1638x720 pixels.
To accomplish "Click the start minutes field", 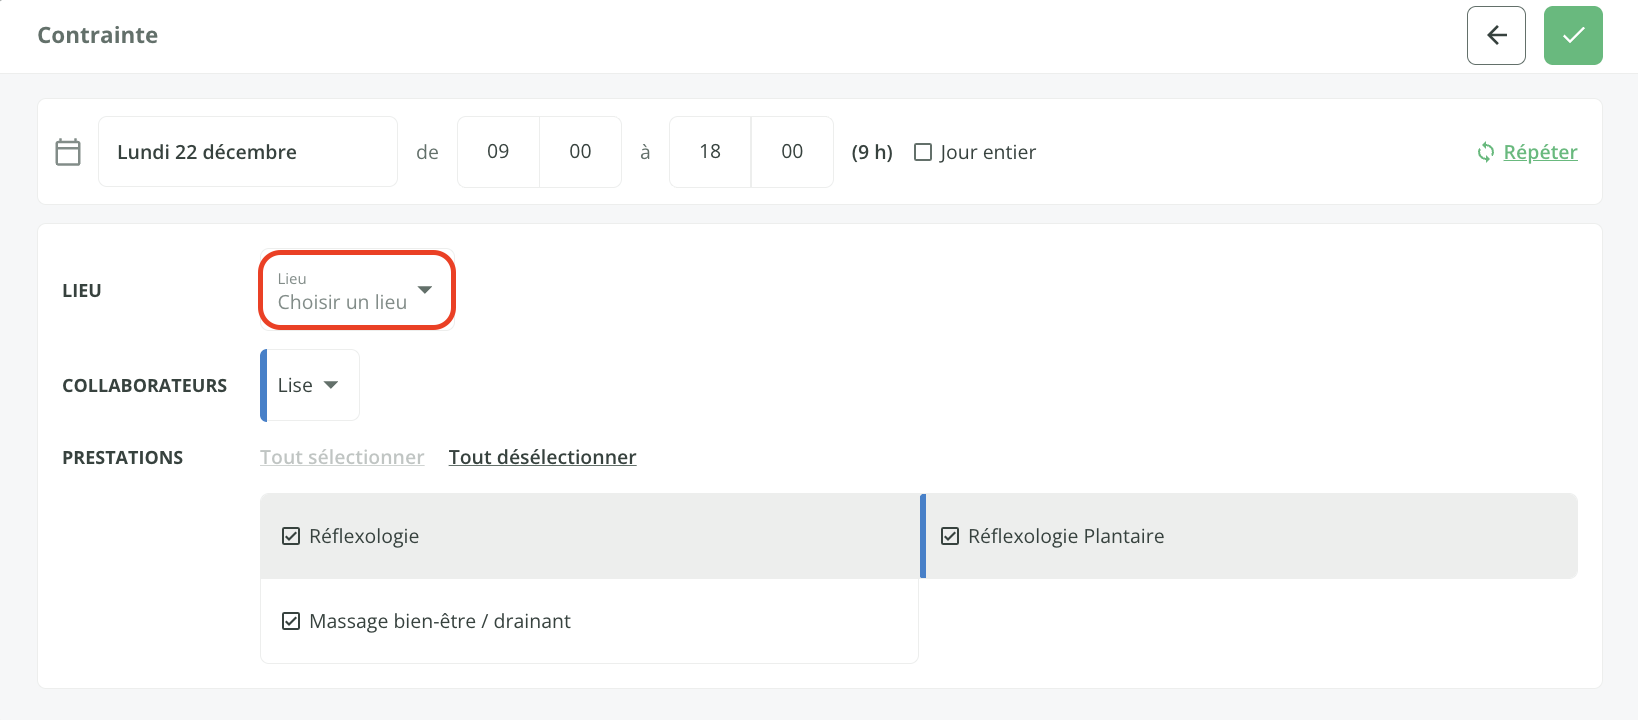I will (580, 152).
